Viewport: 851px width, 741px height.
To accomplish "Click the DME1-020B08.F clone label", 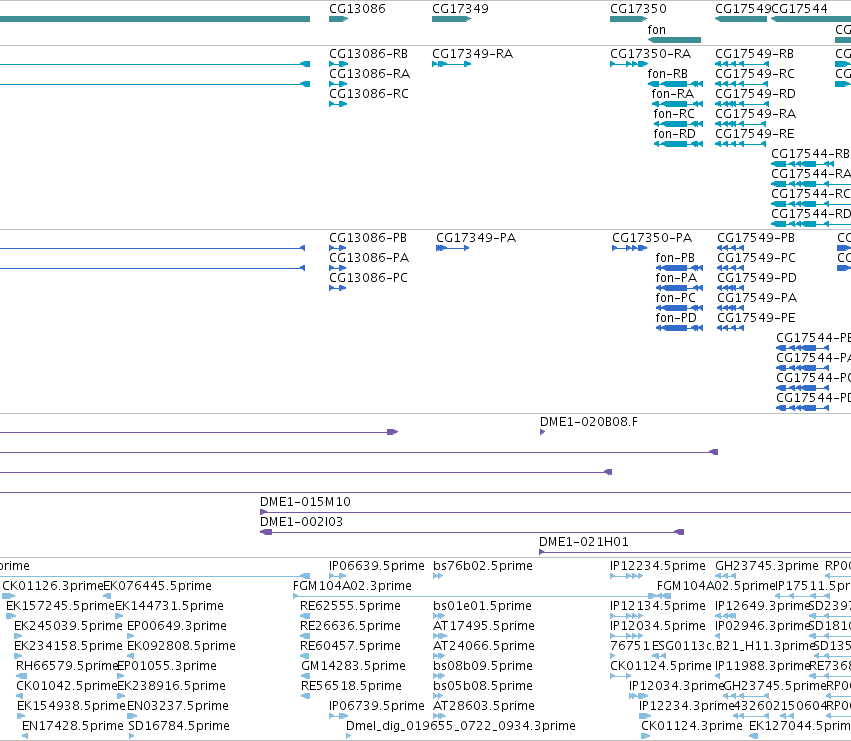I will point(589,422).
